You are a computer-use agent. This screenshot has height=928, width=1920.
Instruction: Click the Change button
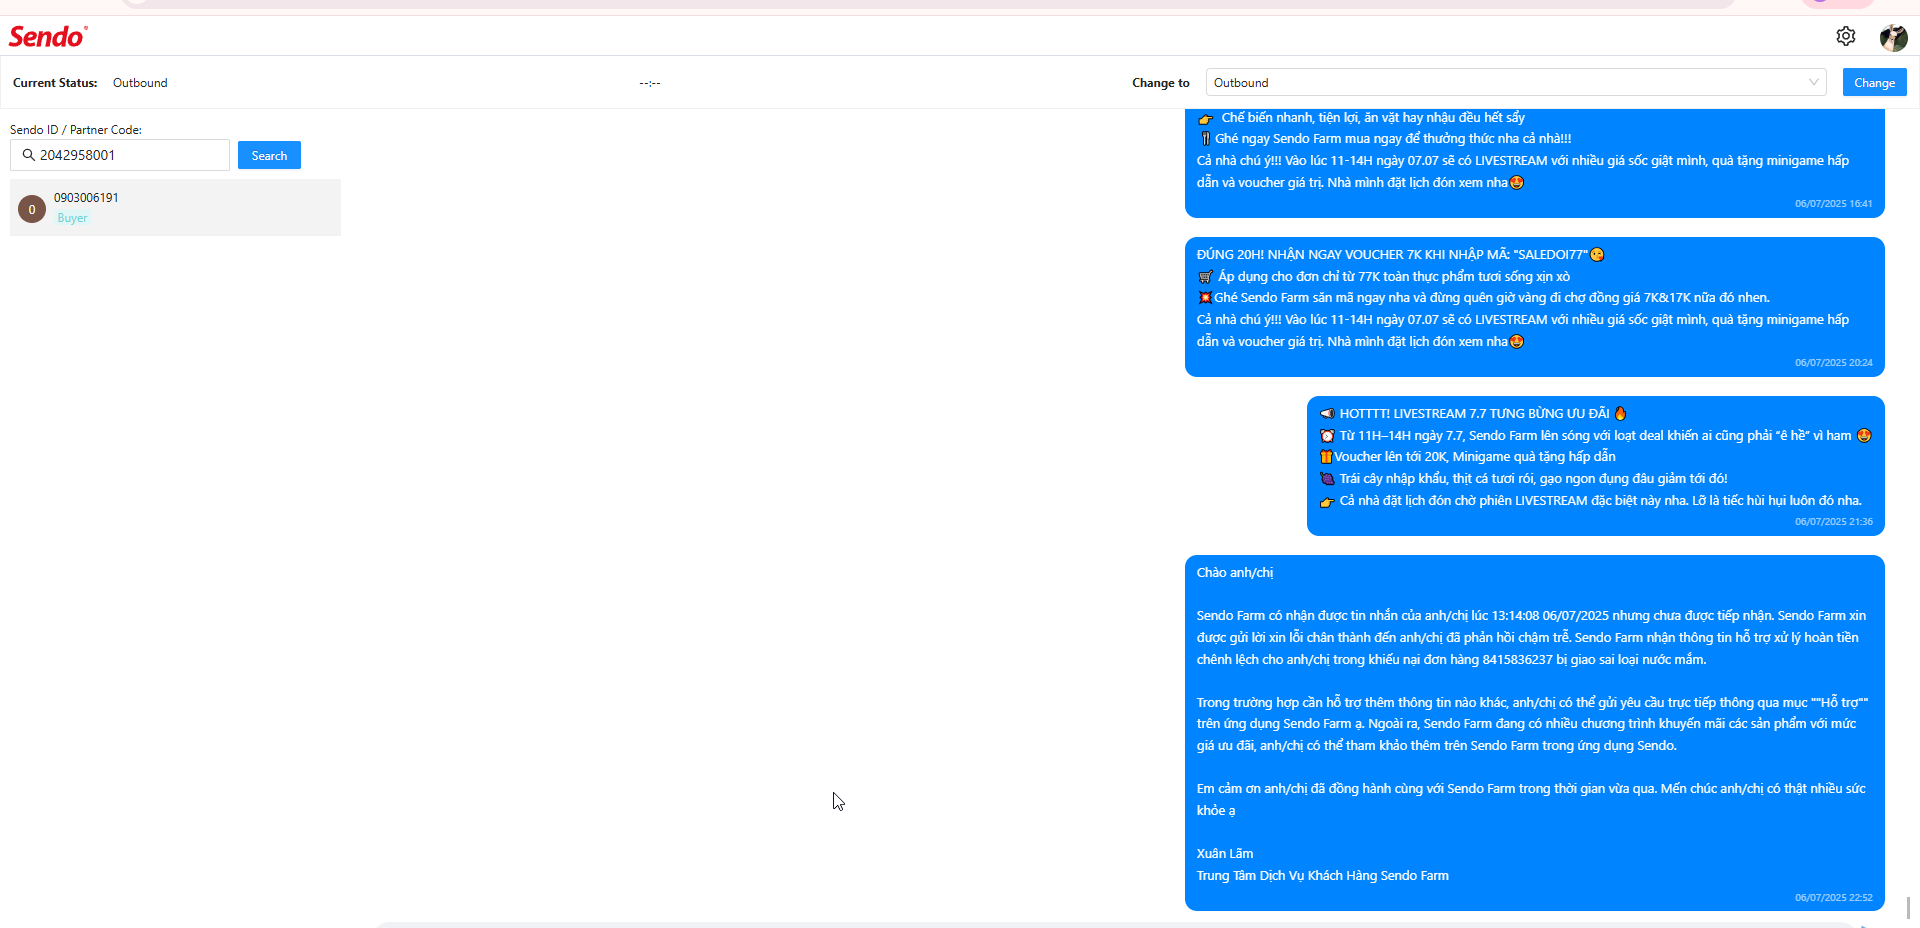[x=1874, y=82]
